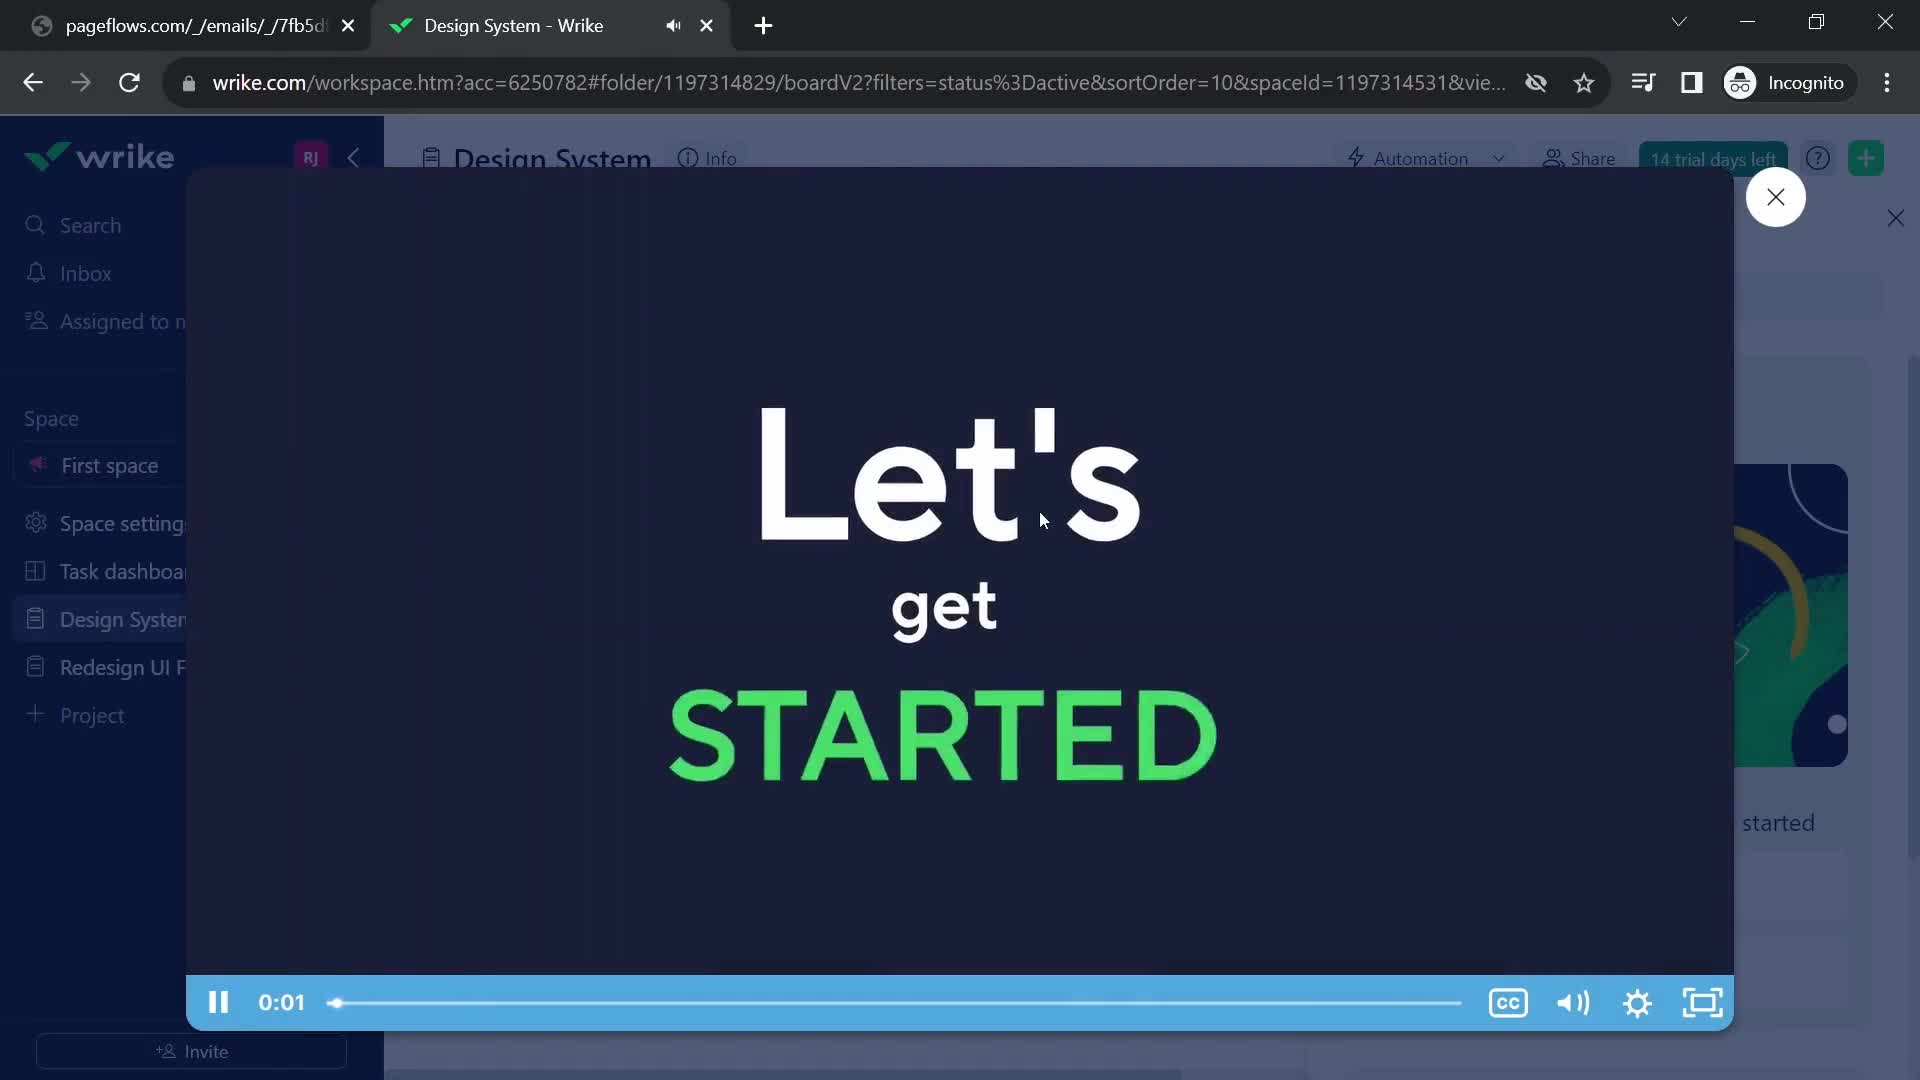
Task: Open Help center icon
Action: pos(1817,158)
